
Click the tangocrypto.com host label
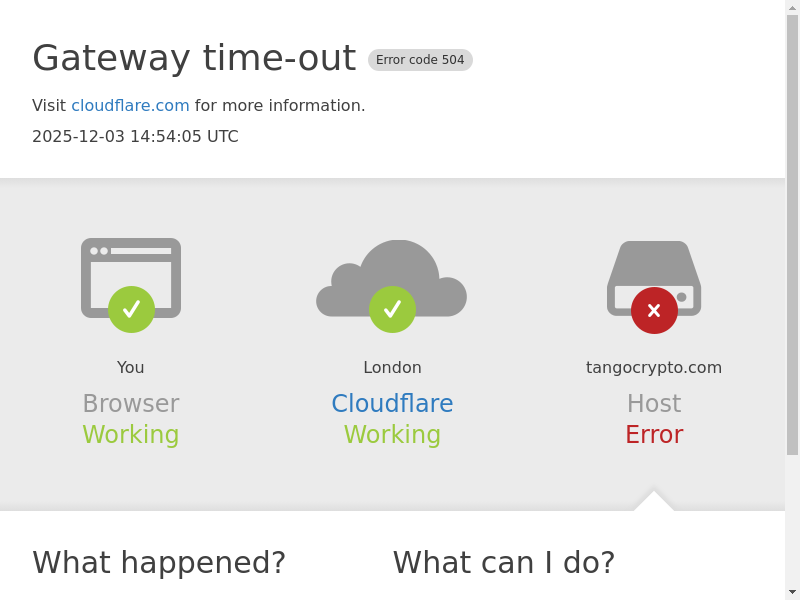(x=654, y=368)
